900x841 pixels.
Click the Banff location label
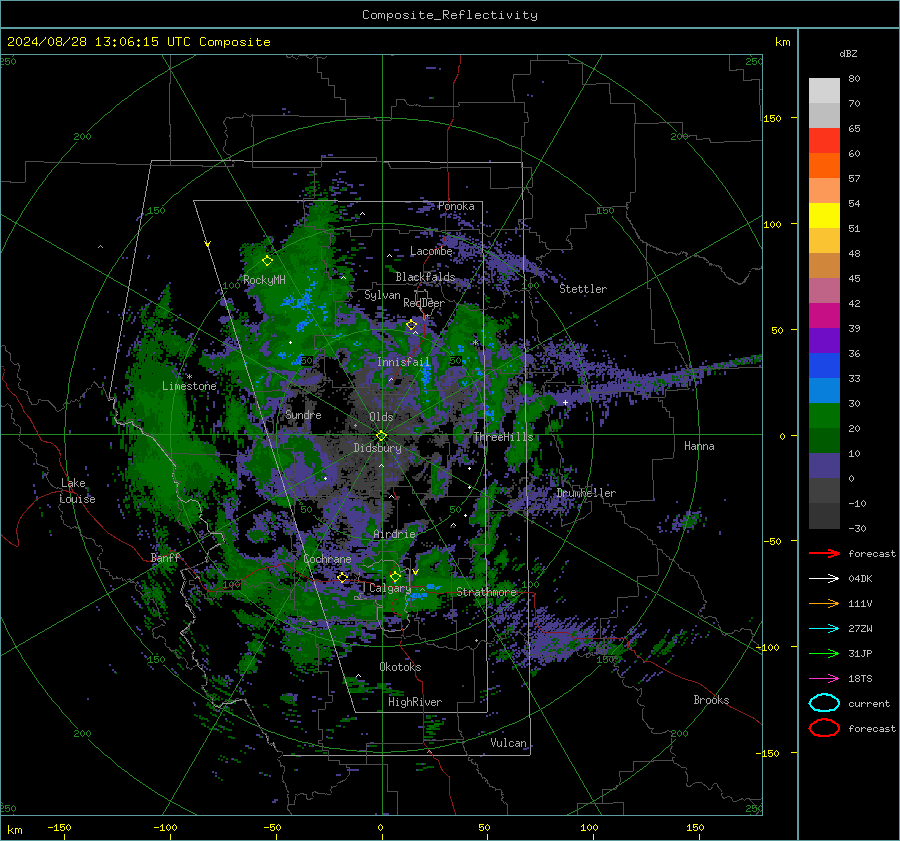click(165, 558)
